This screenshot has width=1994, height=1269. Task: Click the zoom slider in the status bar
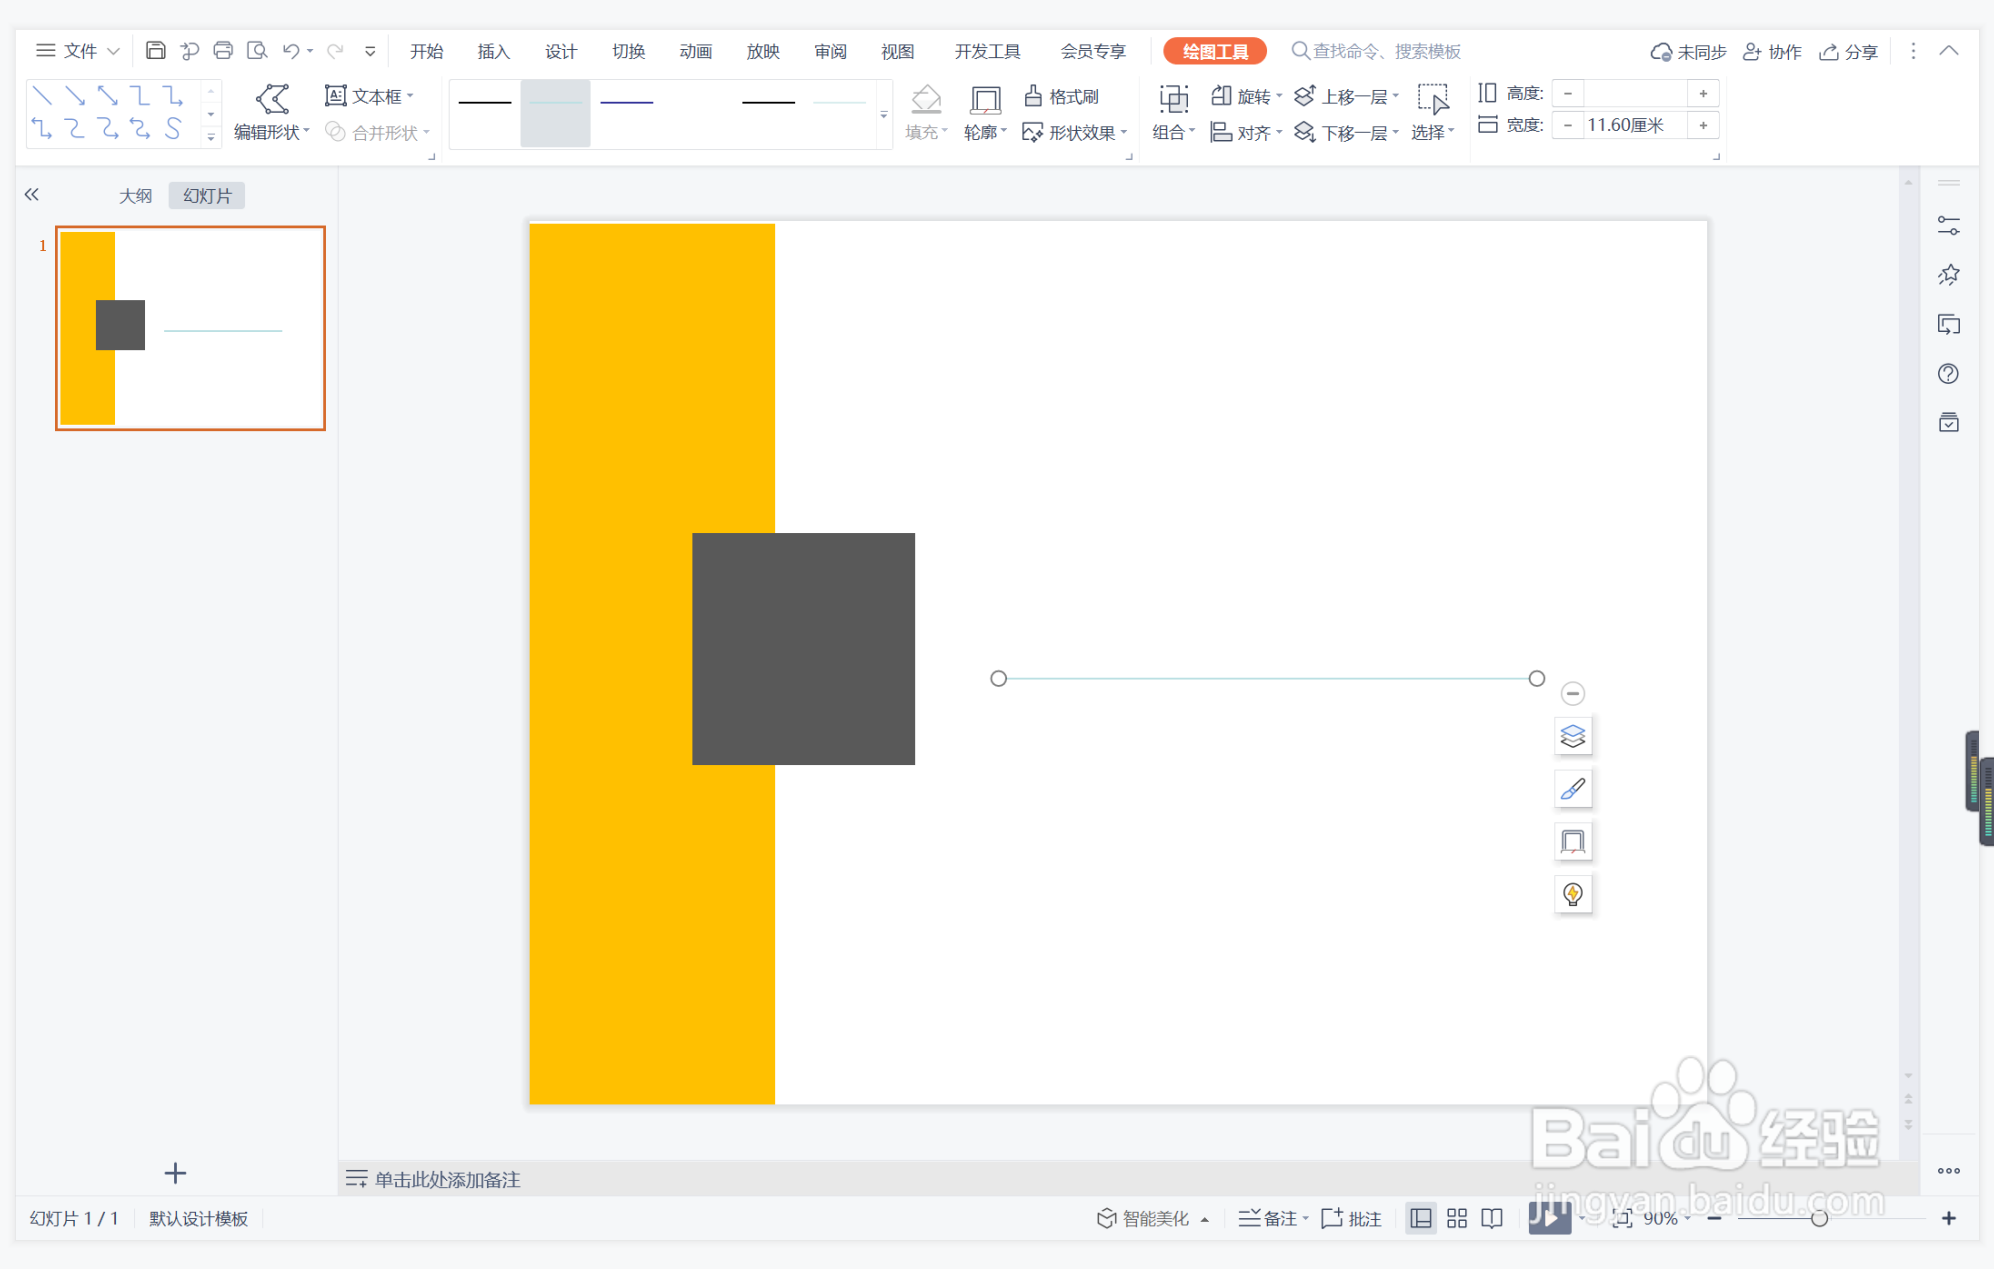point(1819,1218)
